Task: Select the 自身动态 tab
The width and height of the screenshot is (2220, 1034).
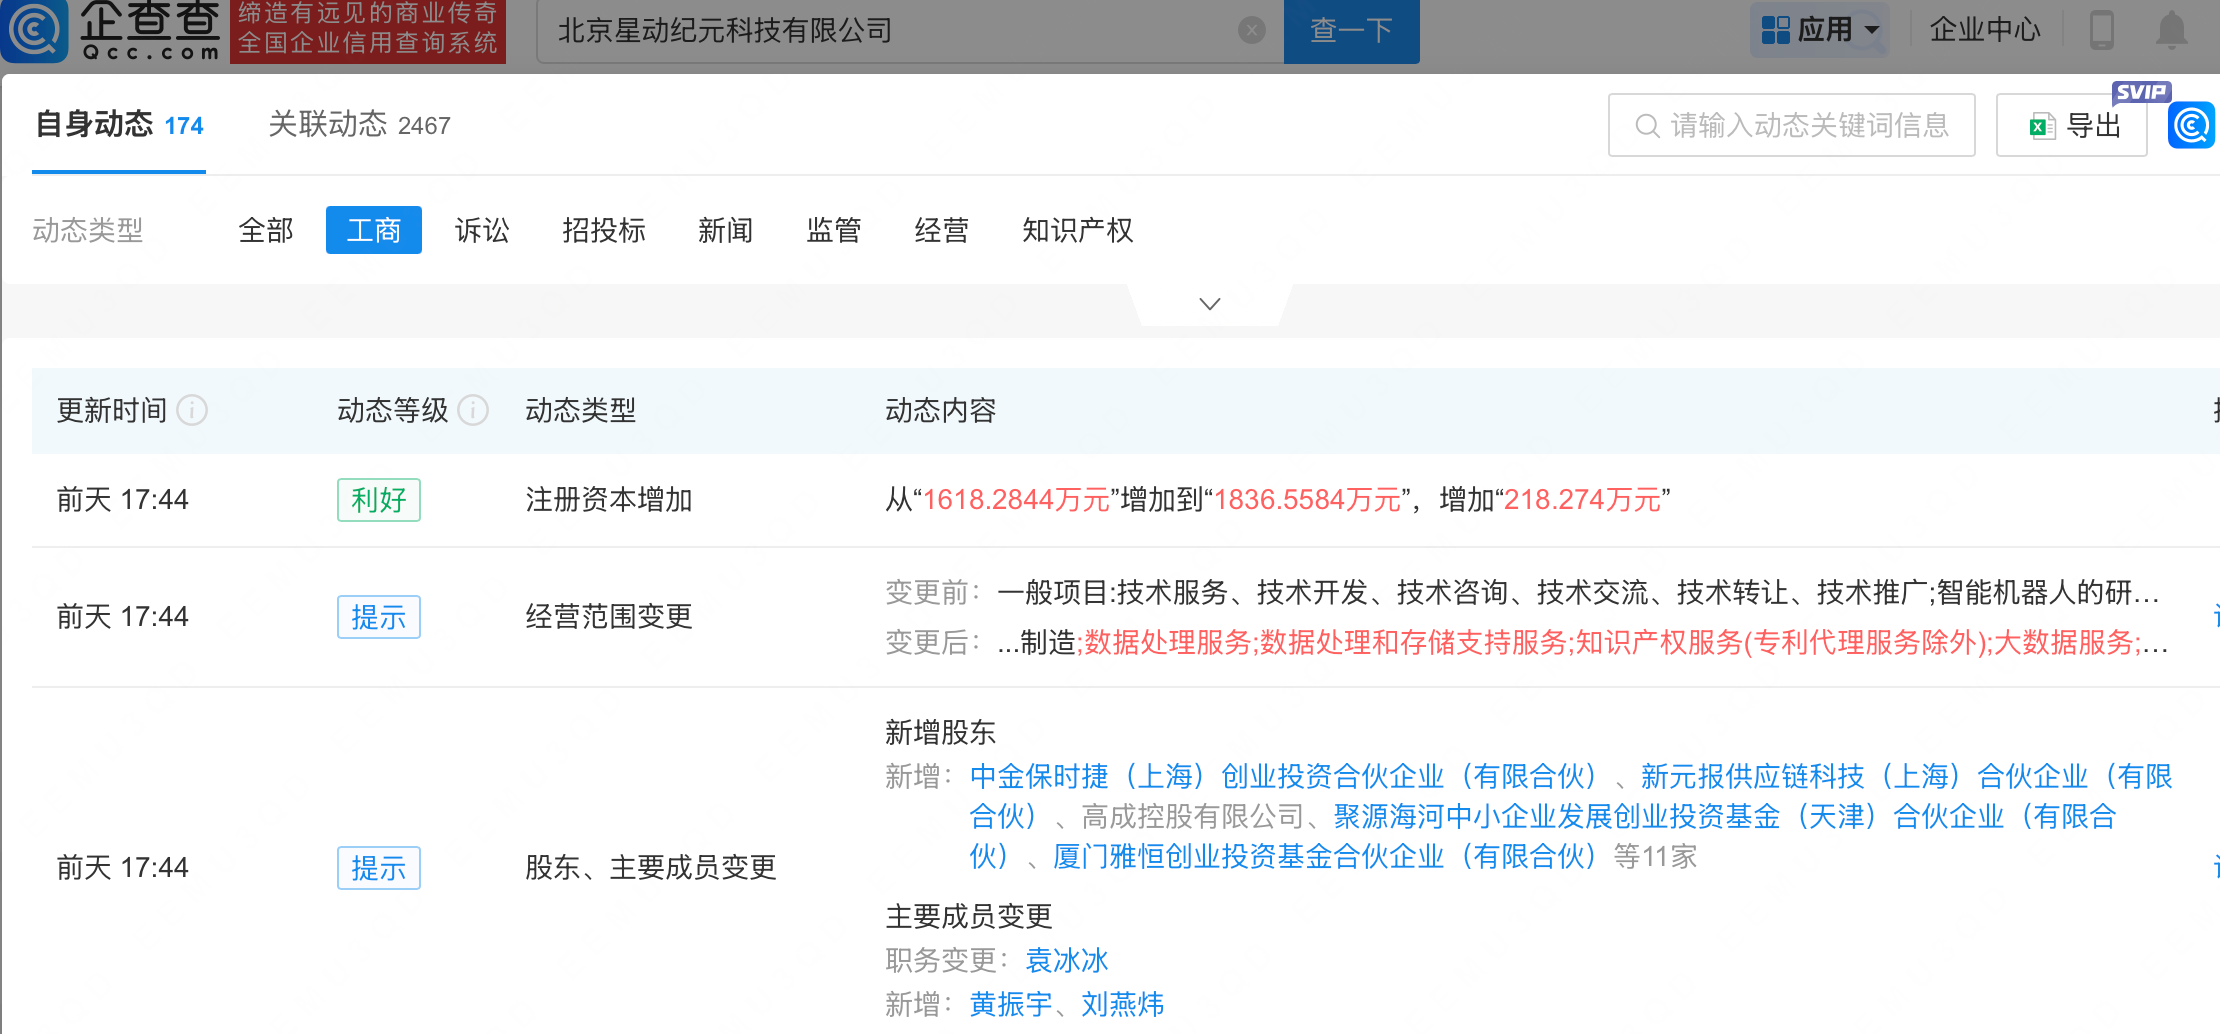Action: 119,125
